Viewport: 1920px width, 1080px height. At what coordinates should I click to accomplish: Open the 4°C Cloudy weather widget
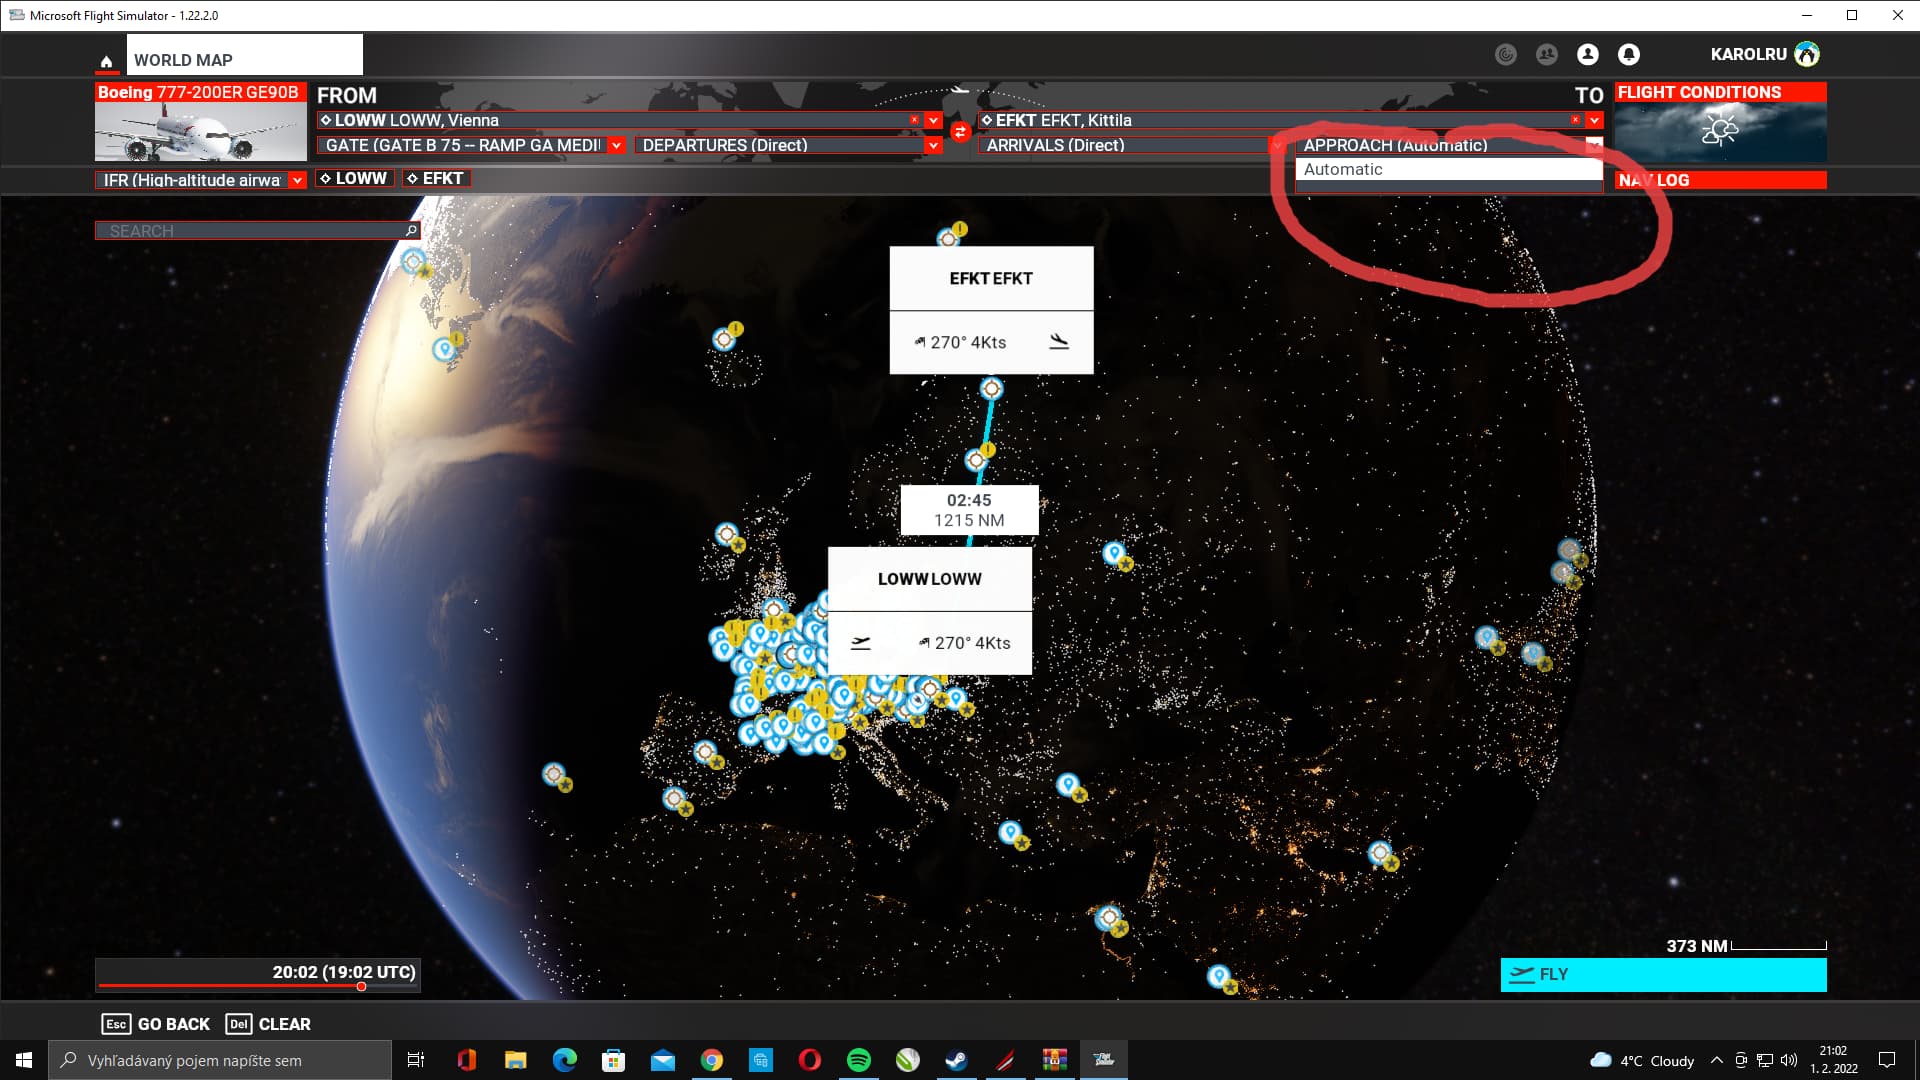point(1642,1060)
